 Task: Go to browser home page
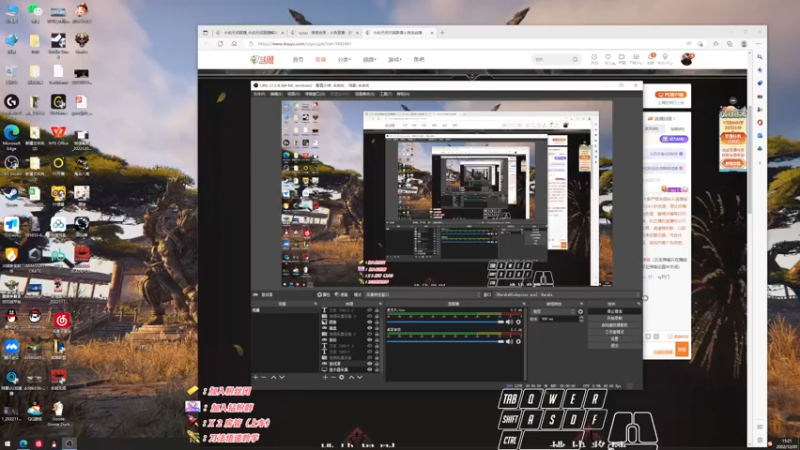point(234,44)
